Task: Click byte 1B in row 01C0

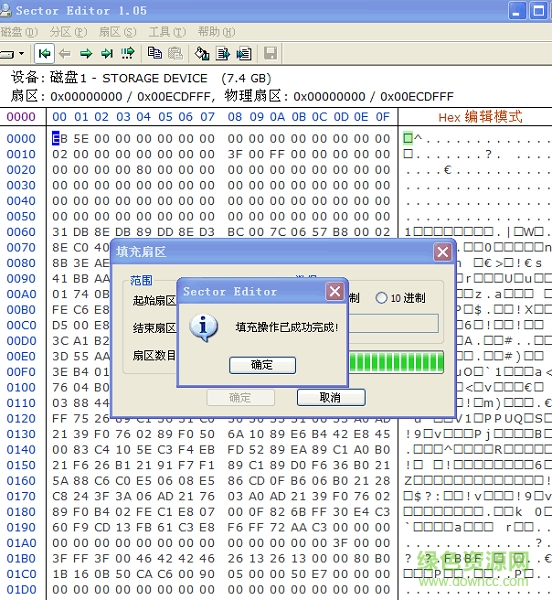Action: (x=60, y=574)
